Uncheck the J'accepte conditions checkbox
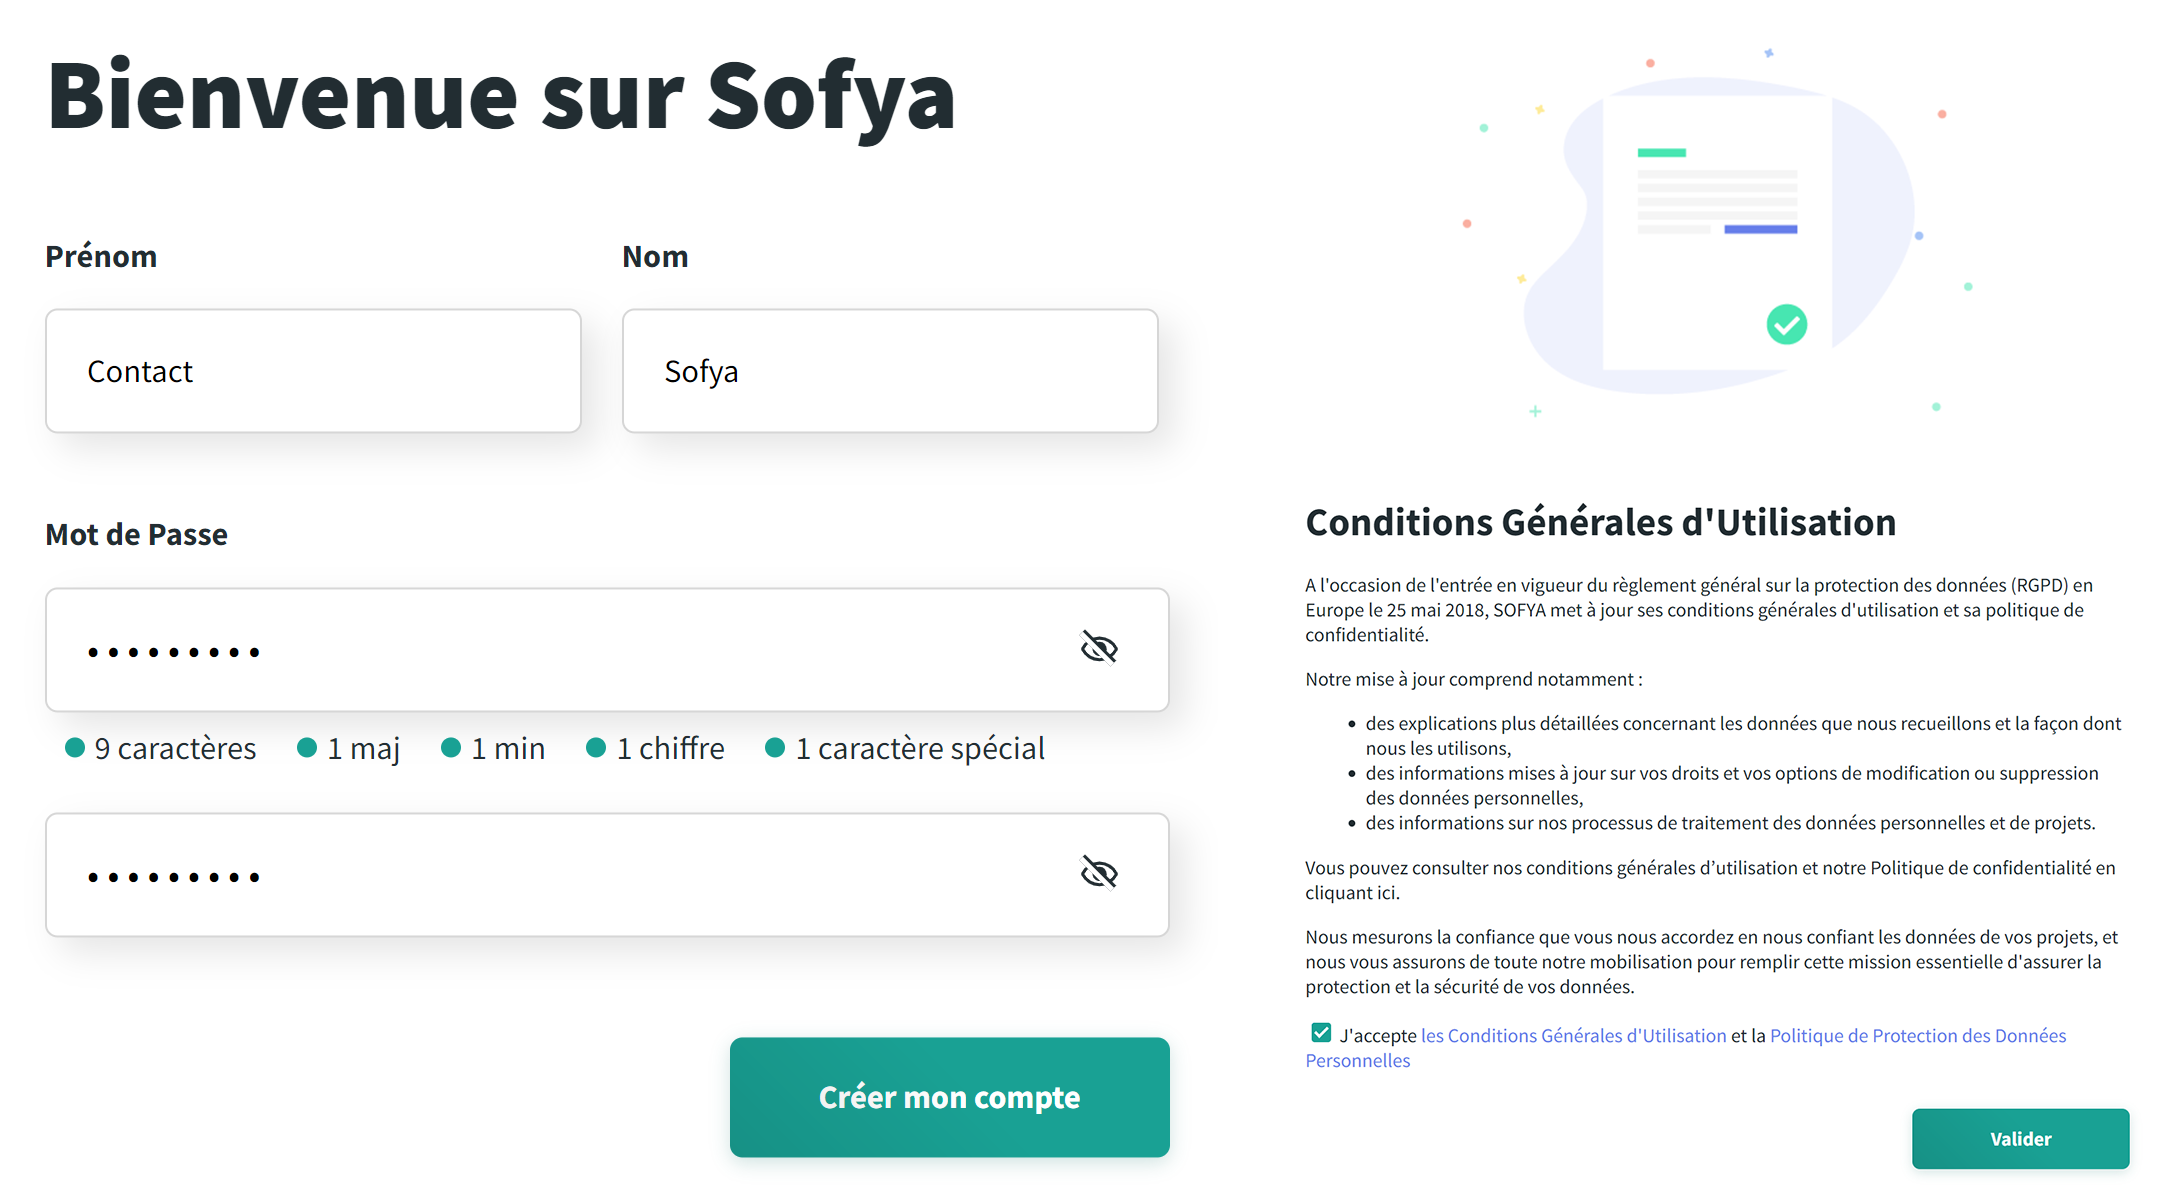Viewport: 2158px width, 1200px height. coord(1321,1033)
